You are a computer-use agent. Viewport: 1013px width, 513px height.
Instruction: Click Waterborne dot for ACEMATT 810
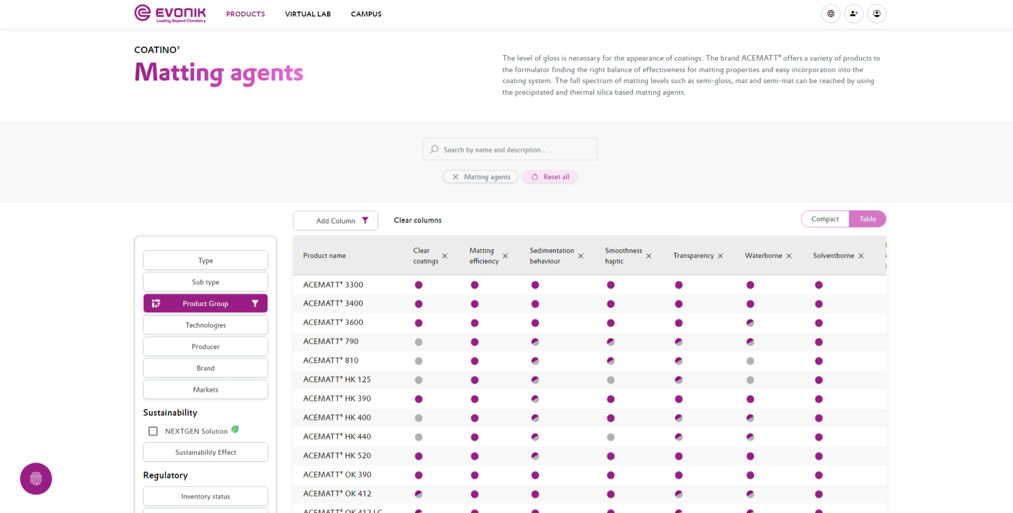click(x=750, y=361)
